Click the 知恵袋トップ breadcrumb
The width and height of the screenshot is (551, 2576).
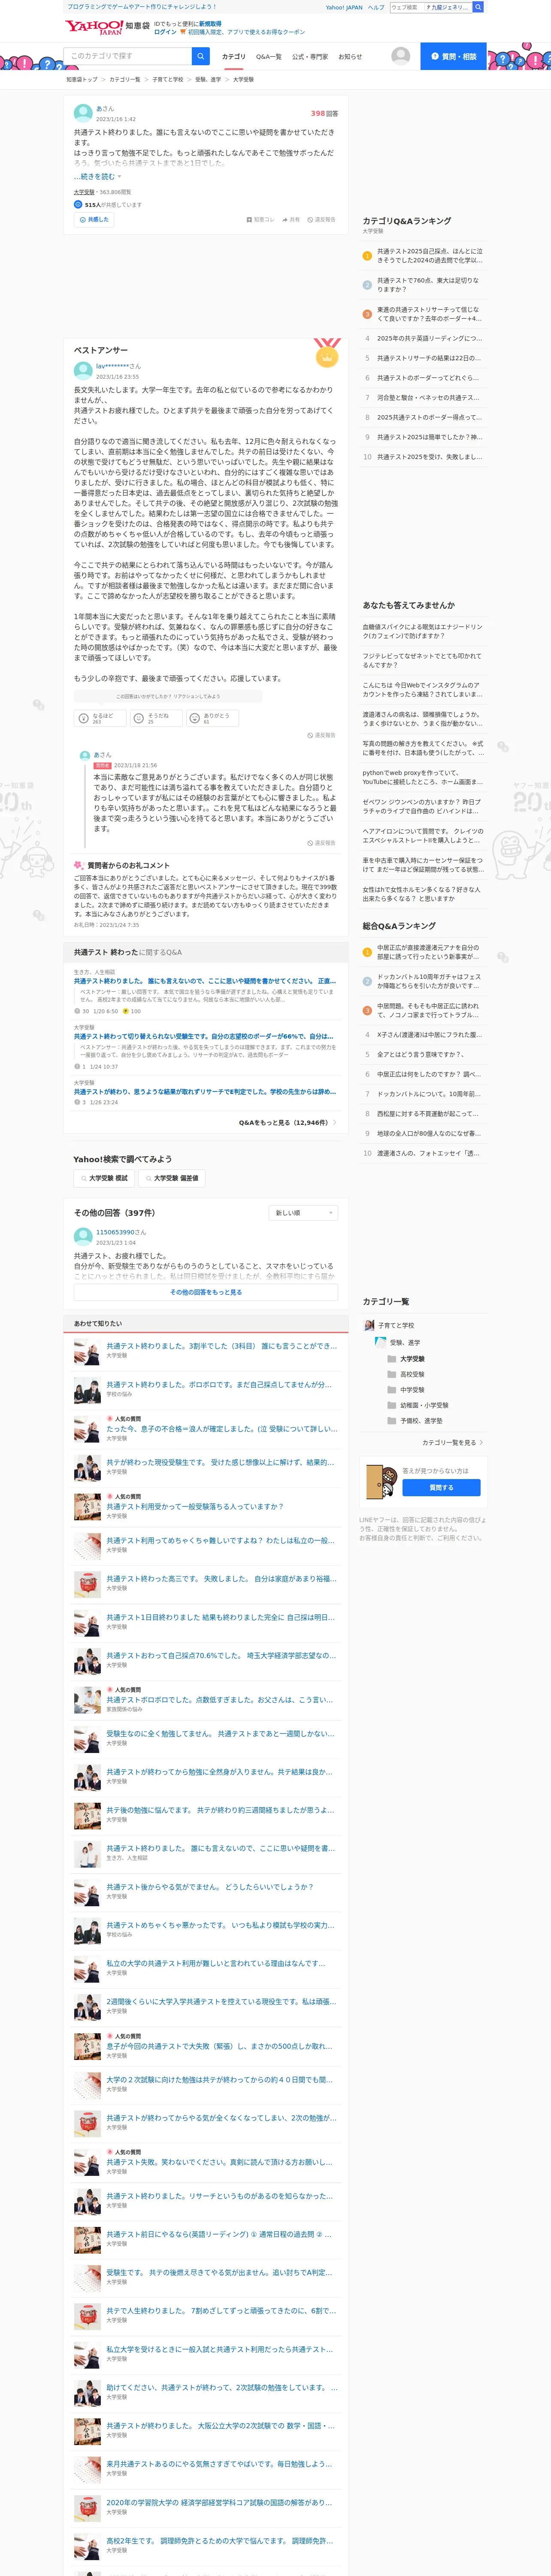82,79
